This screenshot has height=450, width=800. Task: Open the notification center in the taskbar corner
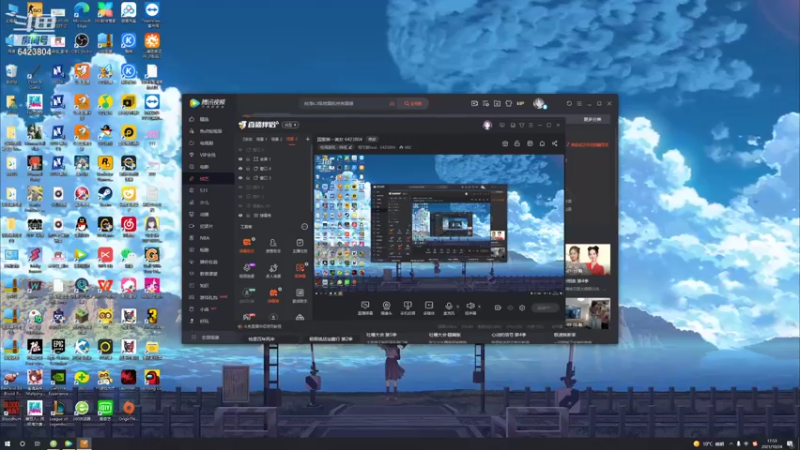[x=790, y=444]
